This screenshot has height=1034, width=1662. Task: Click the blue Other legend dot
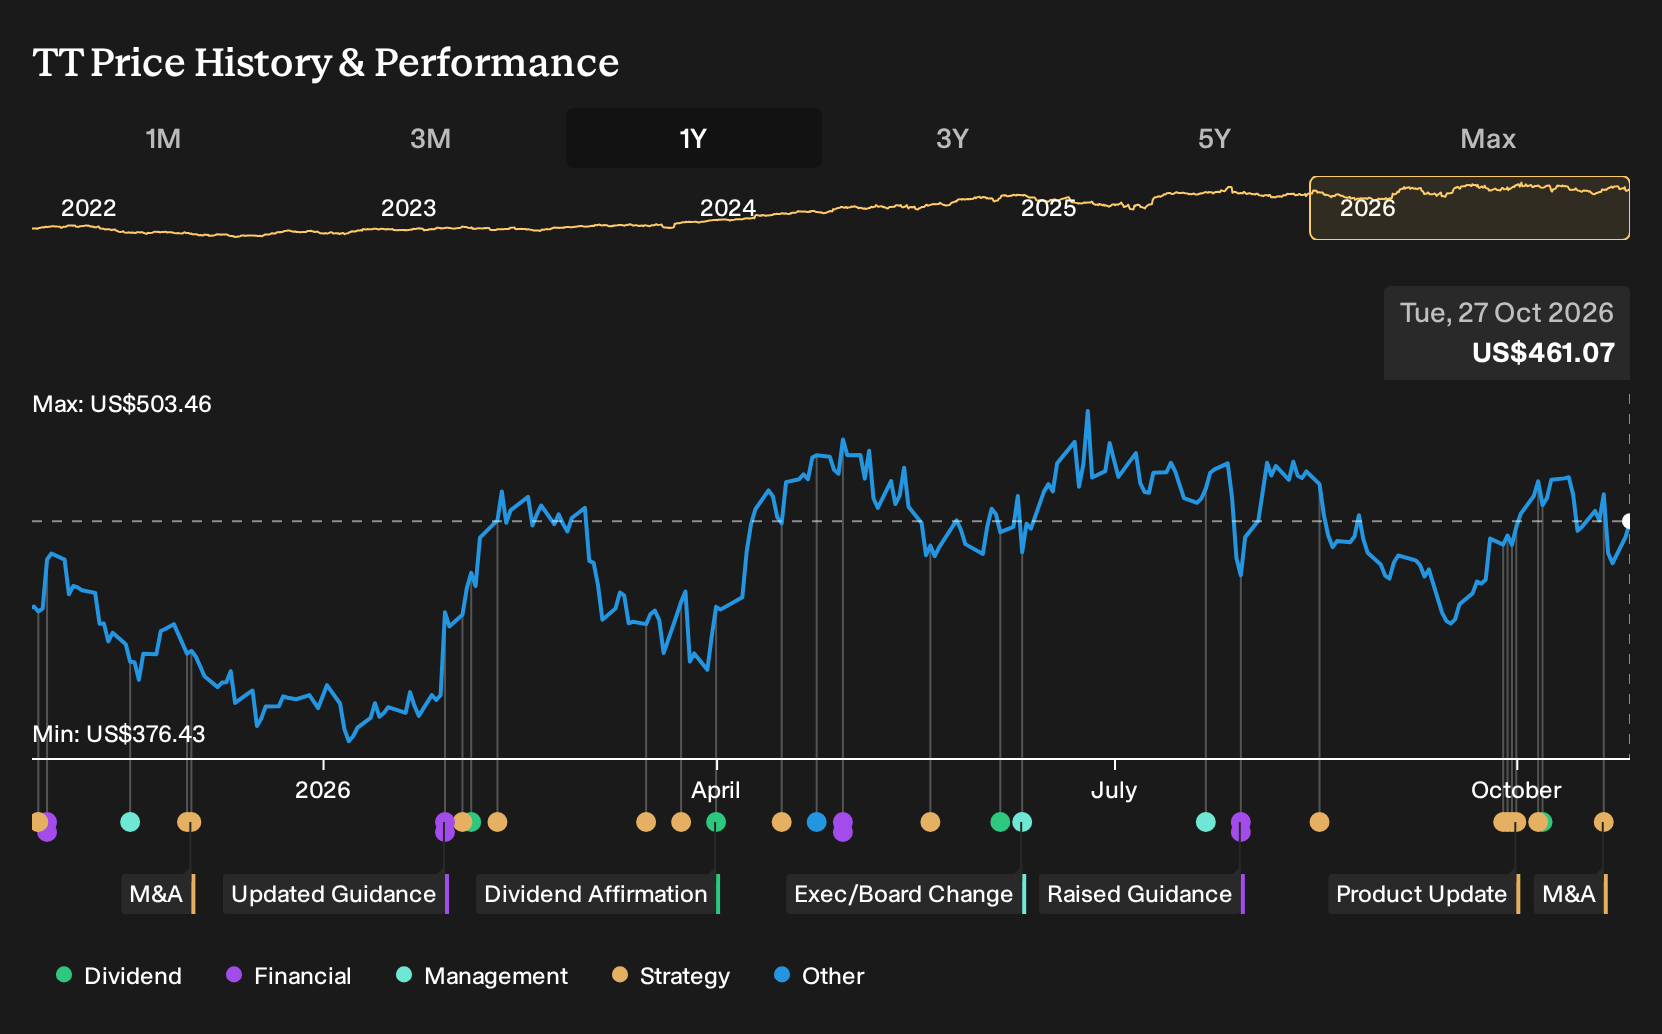click(782, 974)
